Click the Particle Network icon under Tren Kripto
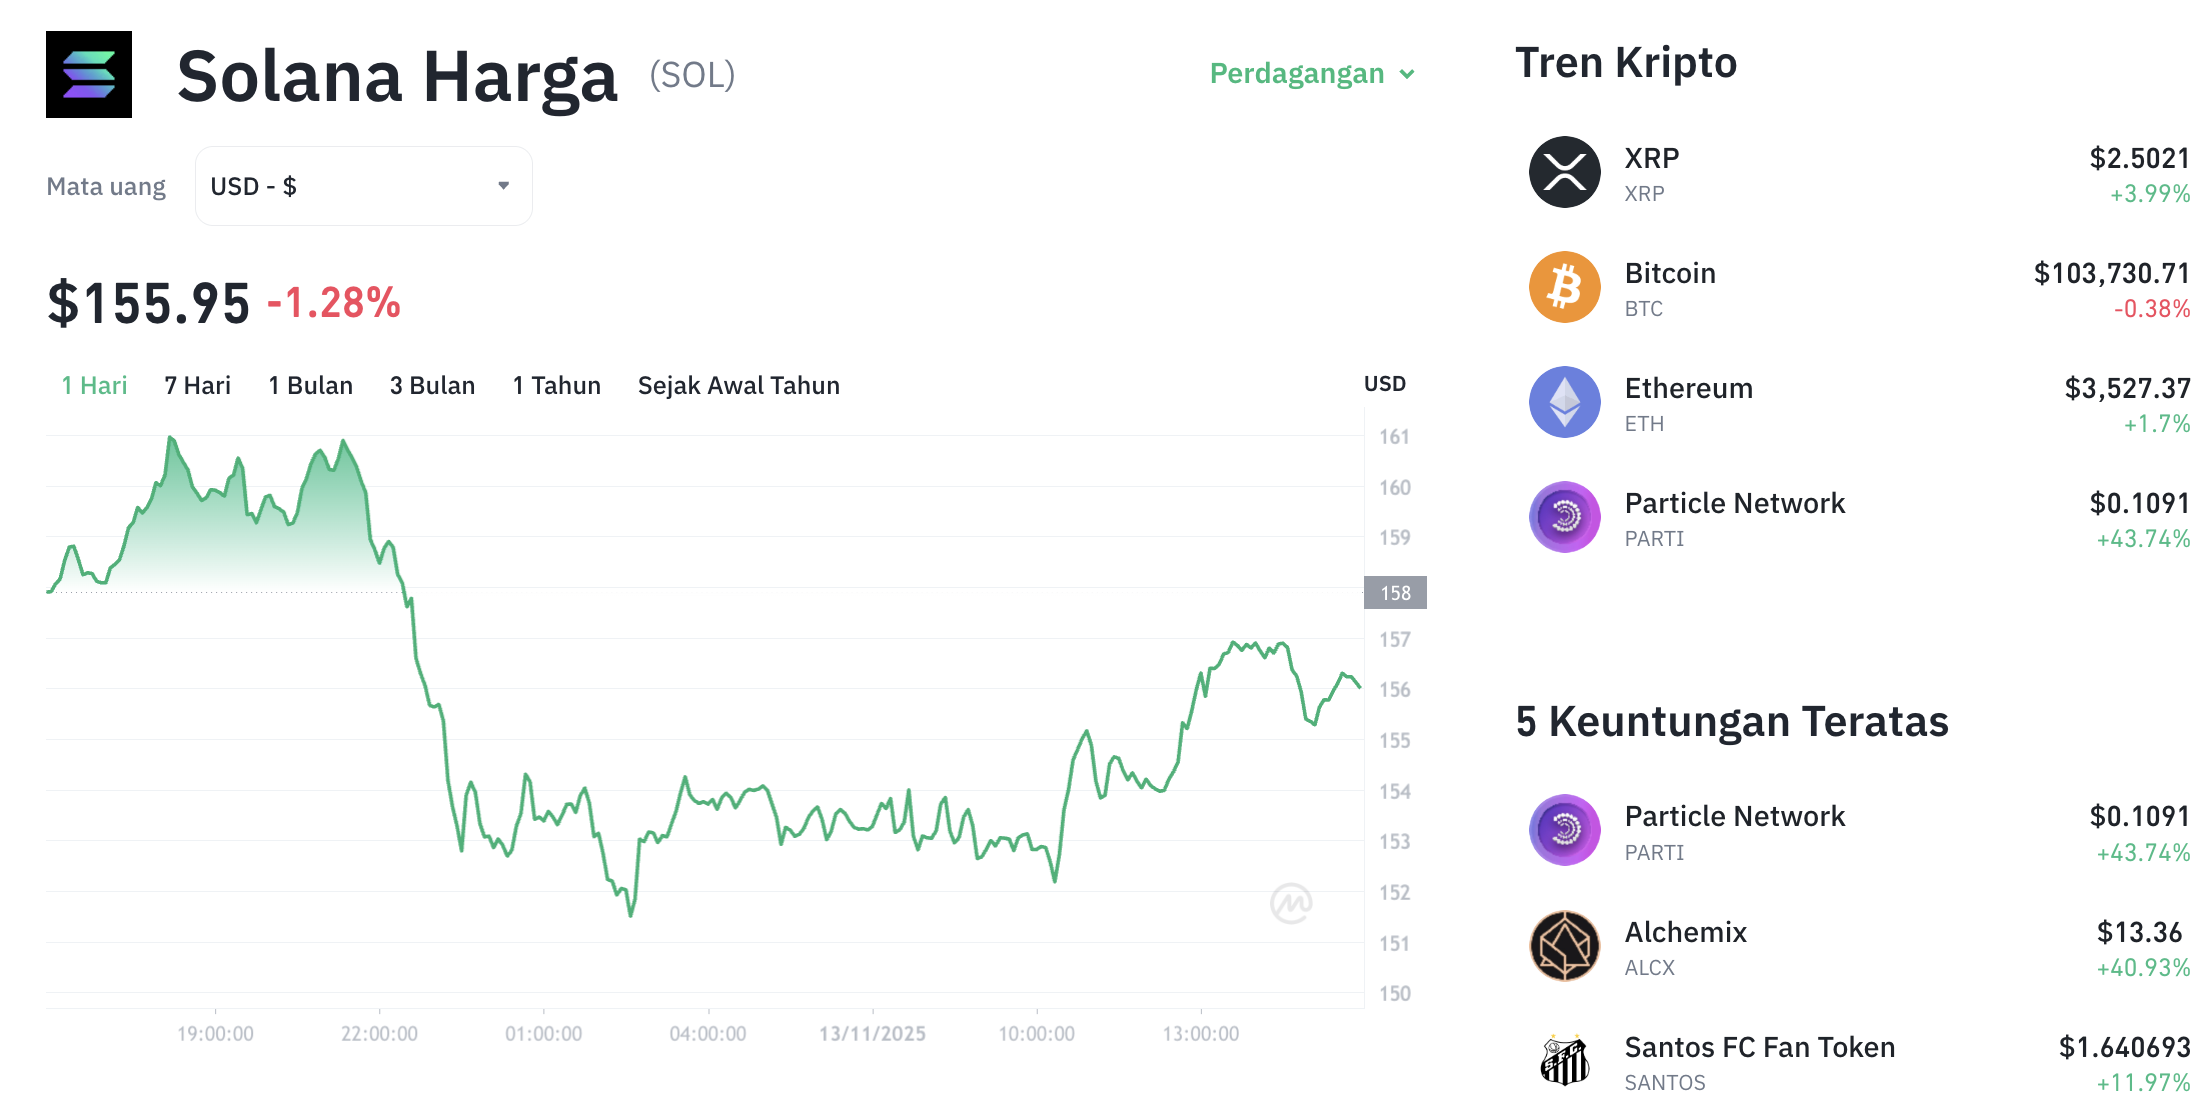The width and height of the screenshot is (2208, 1118). pyautogui.click(x=1564, y=517)
